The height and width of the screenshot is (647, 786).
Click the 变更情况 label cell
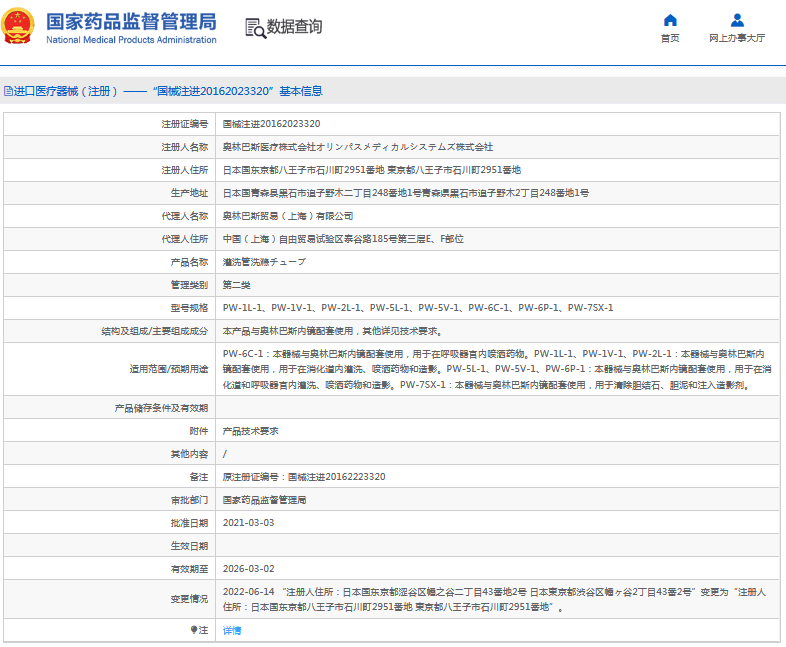pyautogui.click(x=109, y=599)
